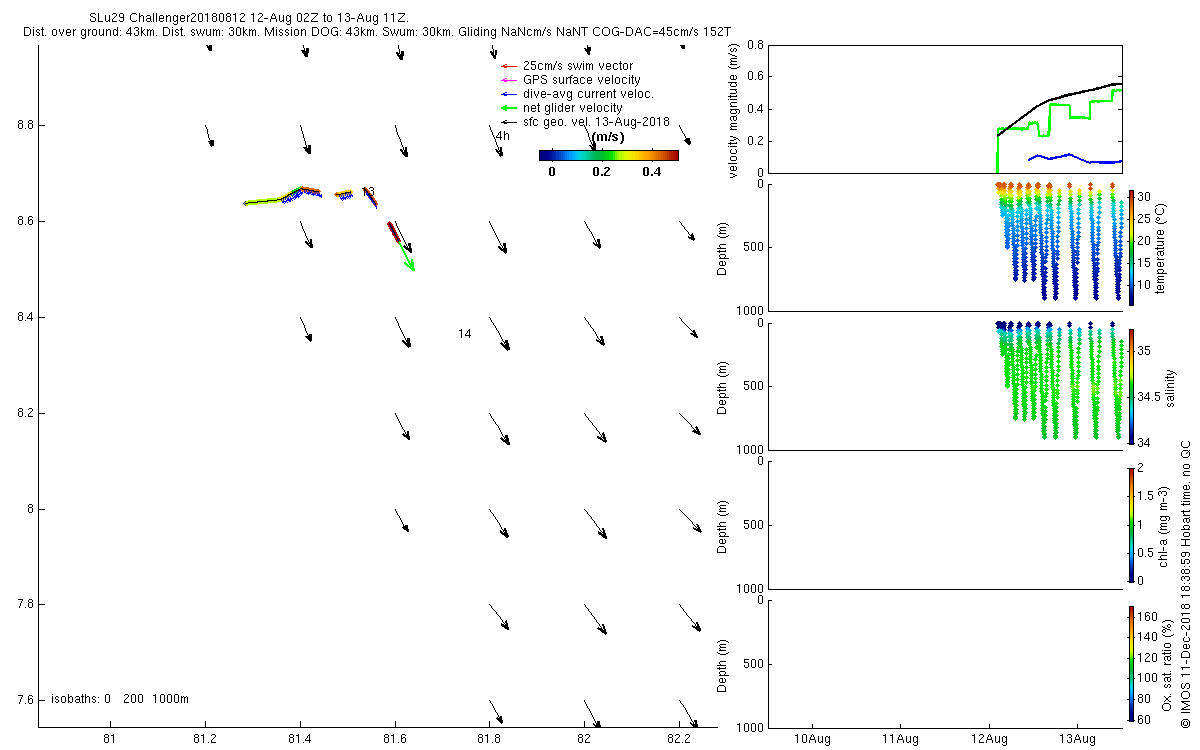The image size is (1200, 750).
Task: Click the Ox. sat. ratio colorbar
Action: click(x=1131, y=663)
